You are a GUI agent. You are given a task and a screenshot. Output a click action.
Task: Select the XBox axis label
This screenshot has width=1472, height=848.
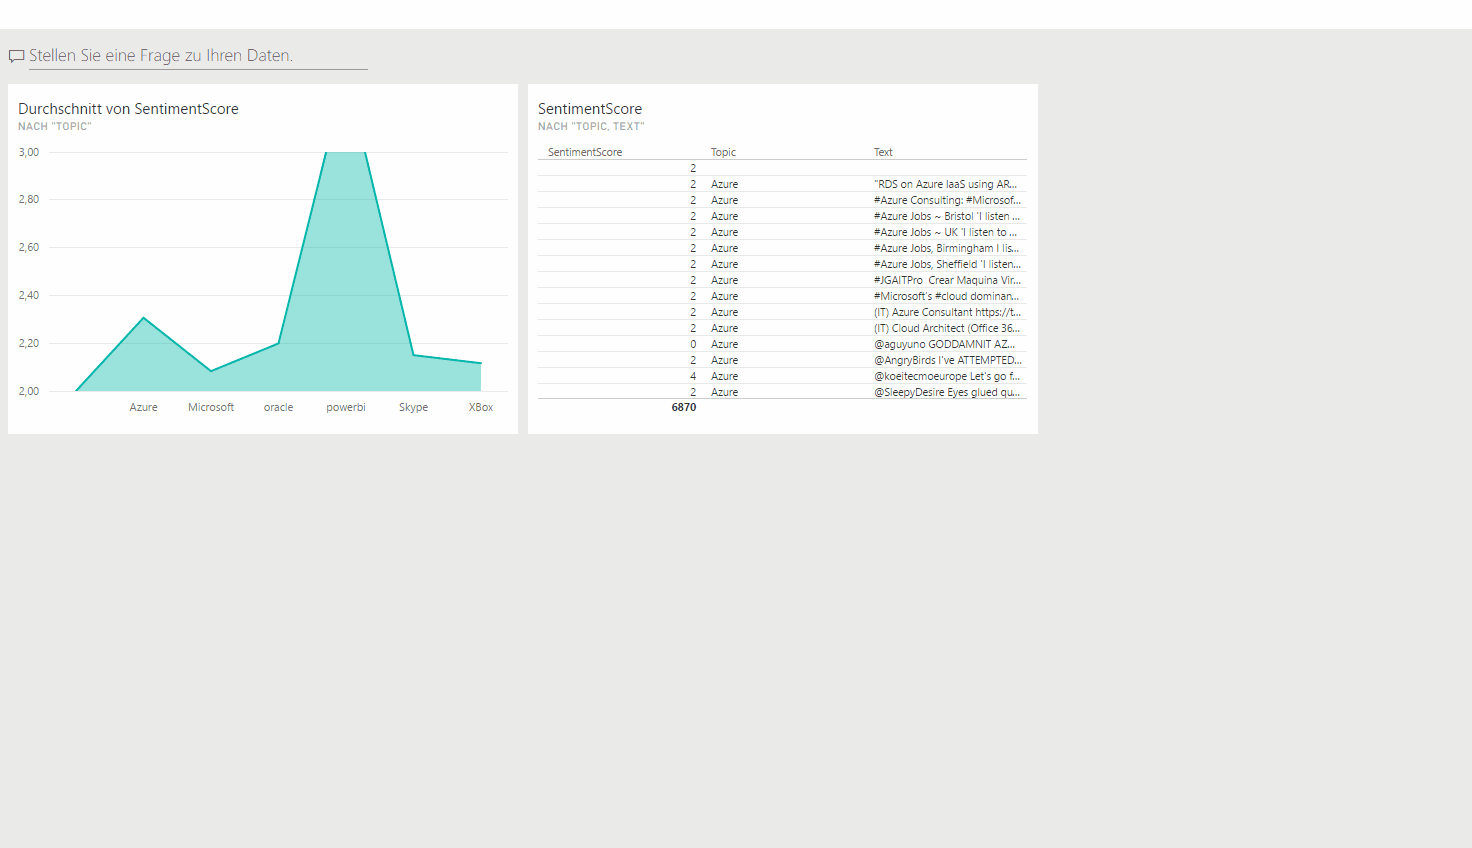(481, 408)
